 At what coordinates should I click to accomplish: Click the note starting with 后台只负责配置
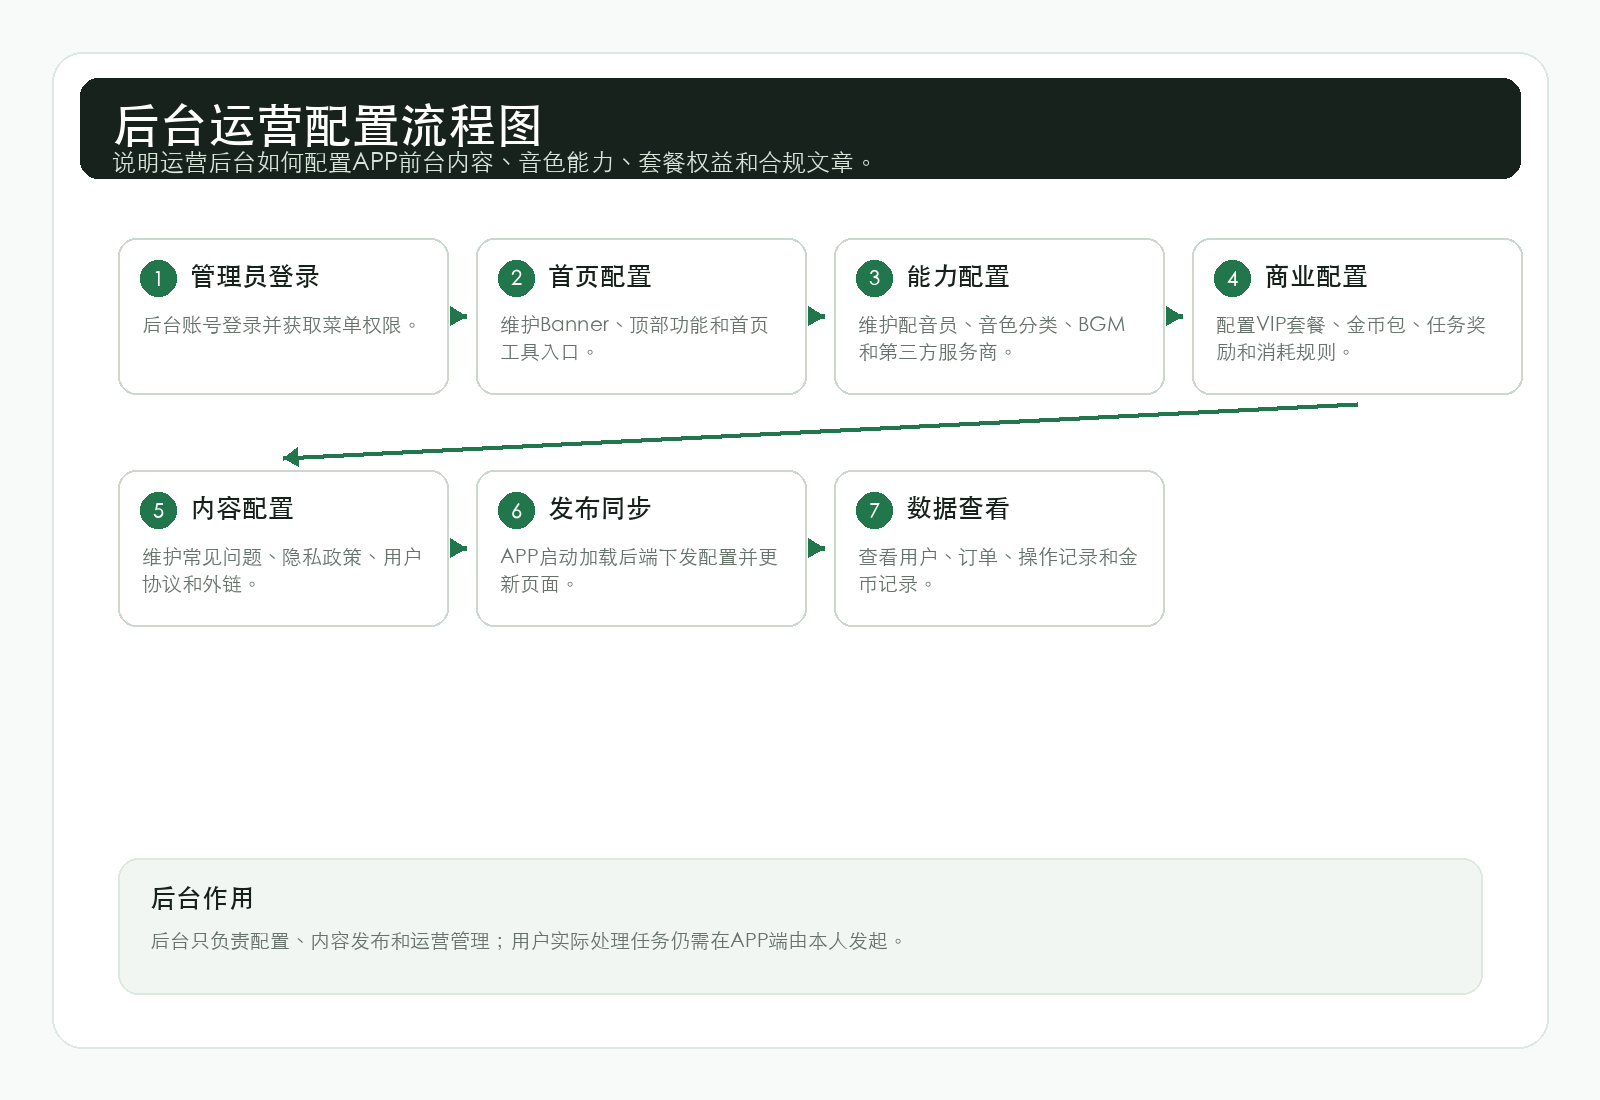point(528,941)
